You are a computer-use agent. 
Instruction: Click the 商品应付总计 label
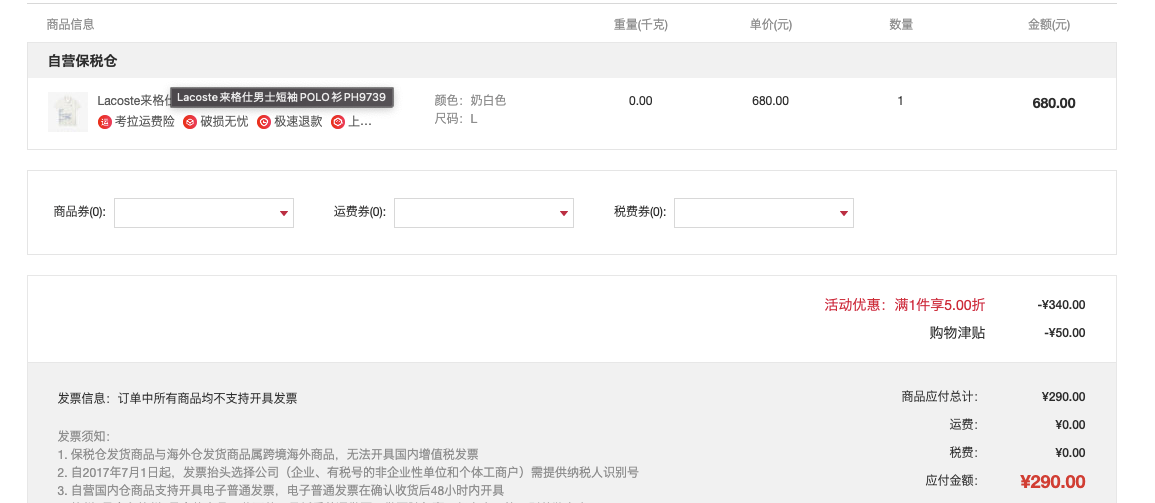pos(940,396)
